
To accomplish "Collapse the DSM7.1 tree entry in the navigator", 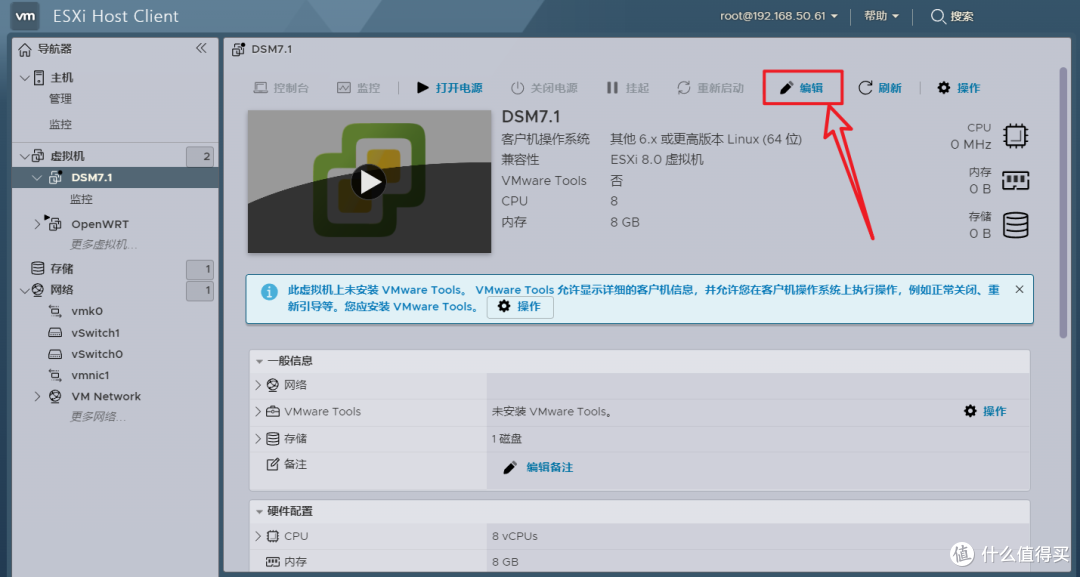I will point(34,176).
